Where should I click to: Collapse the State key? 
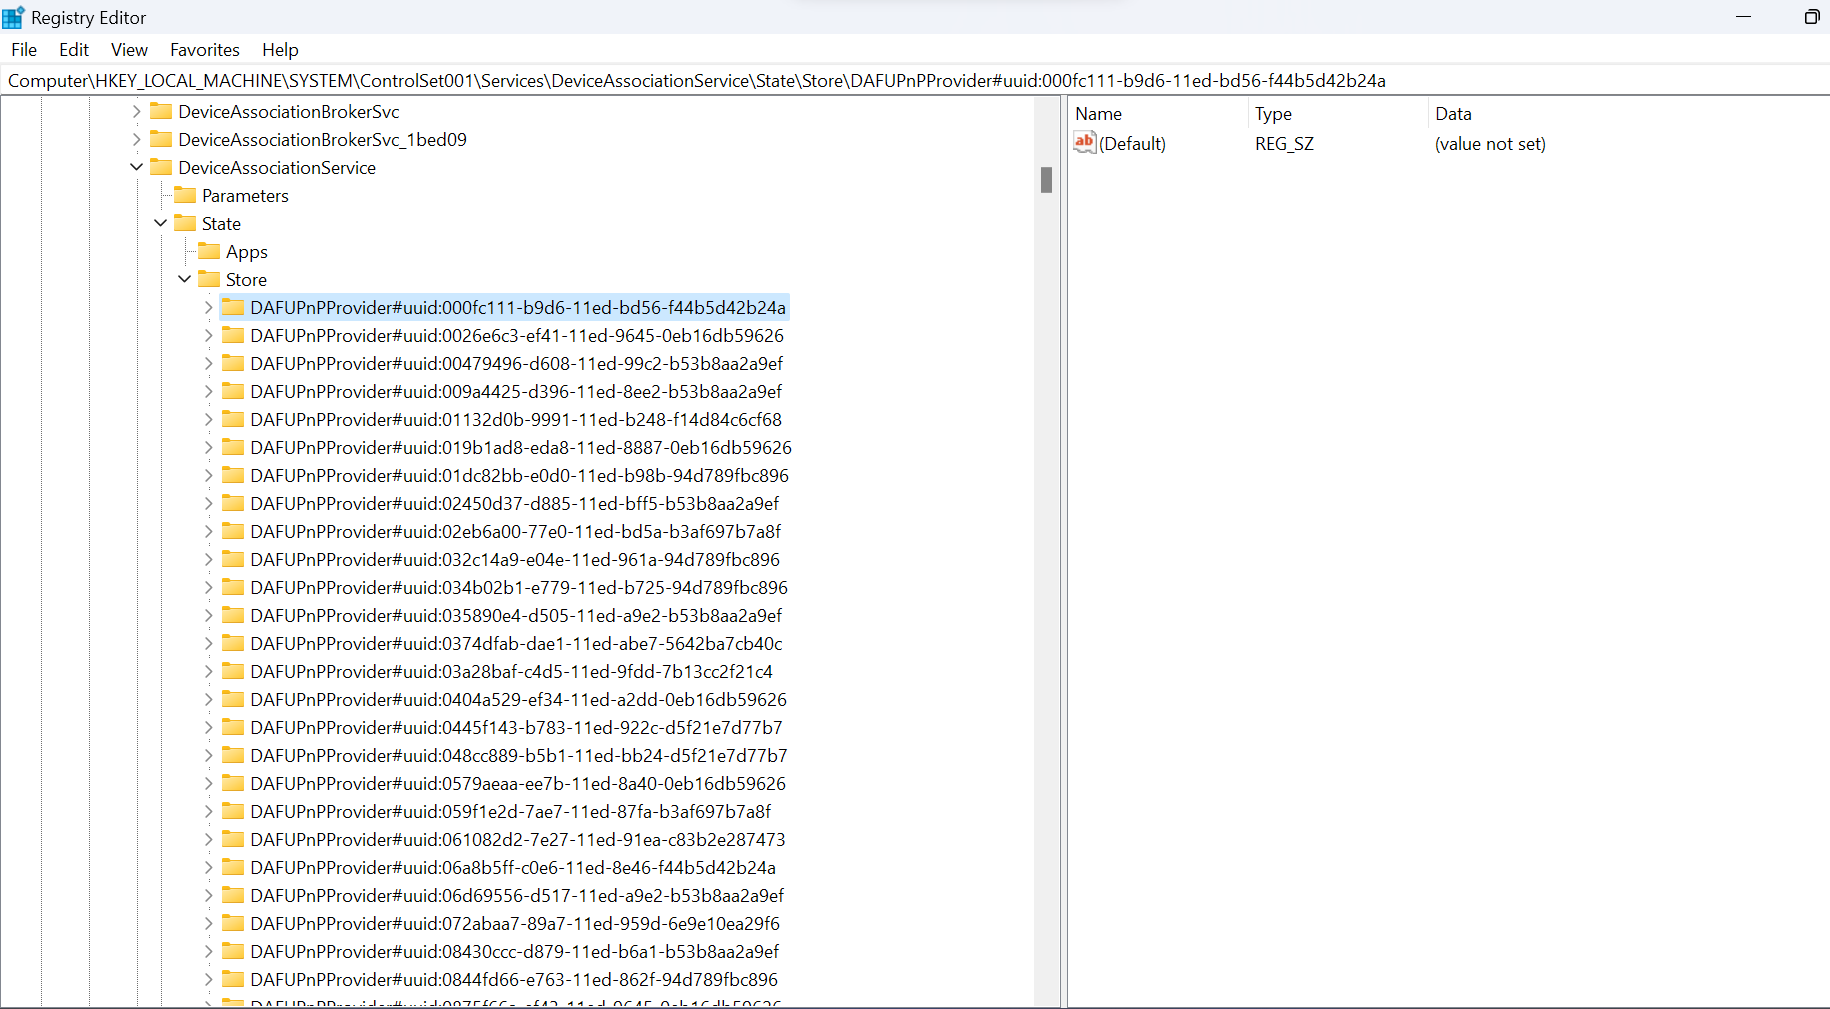pyautogui.click(x=160, y=224)
